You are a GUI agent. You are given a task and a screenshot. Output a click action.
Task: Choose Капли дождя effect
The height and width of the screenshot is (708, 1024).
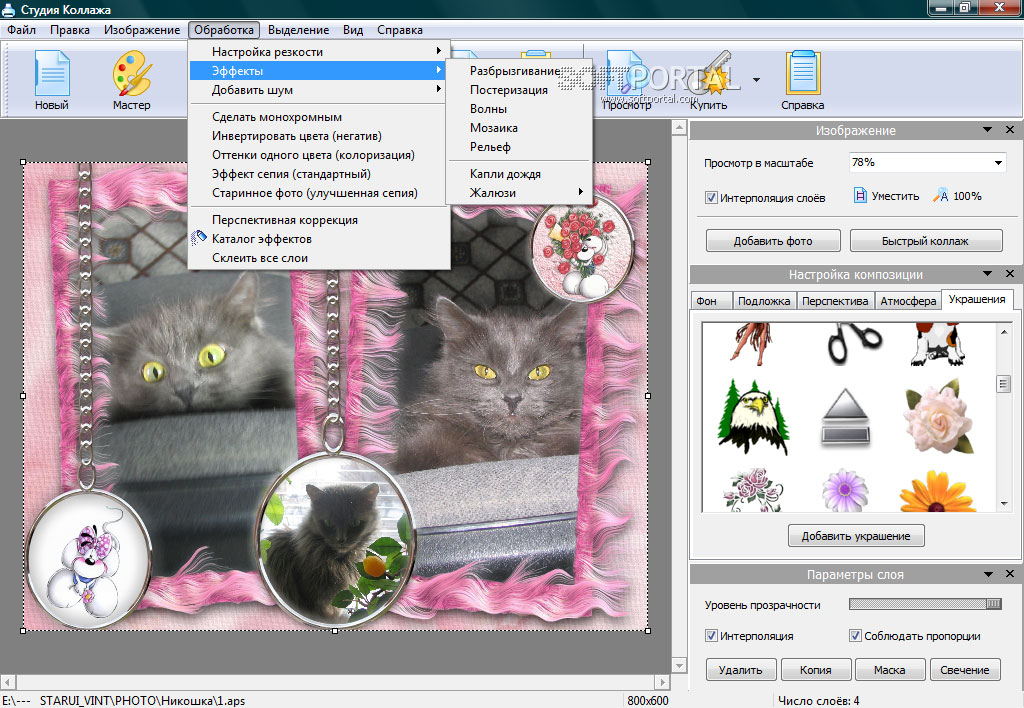click(519, 174)
